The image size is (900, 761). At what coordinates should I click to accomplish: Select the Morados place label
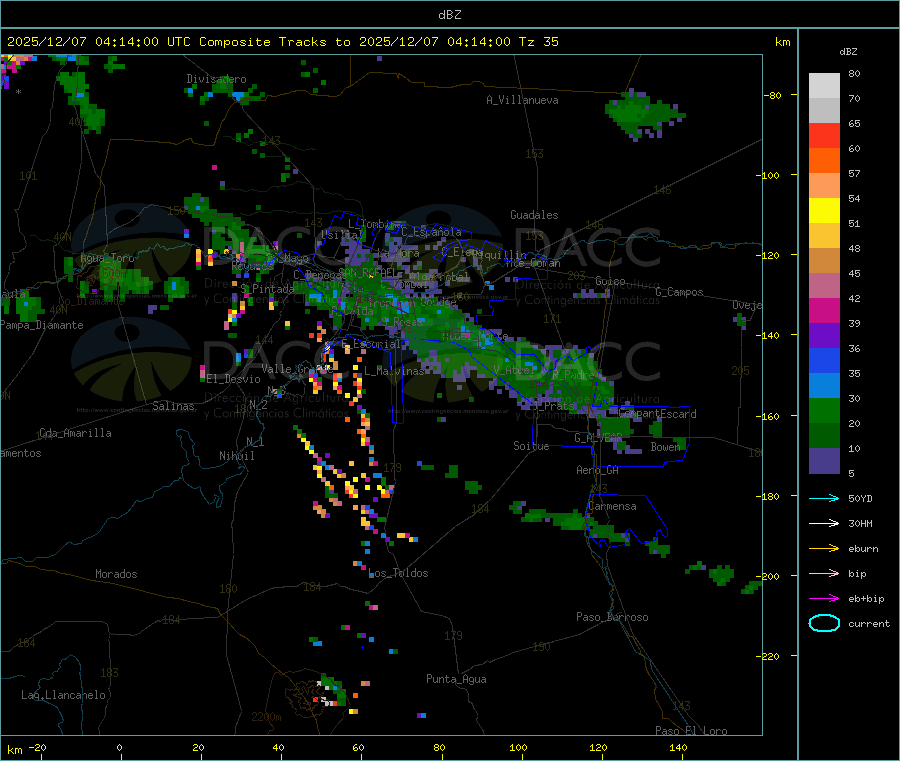click(x=116, y=574)
